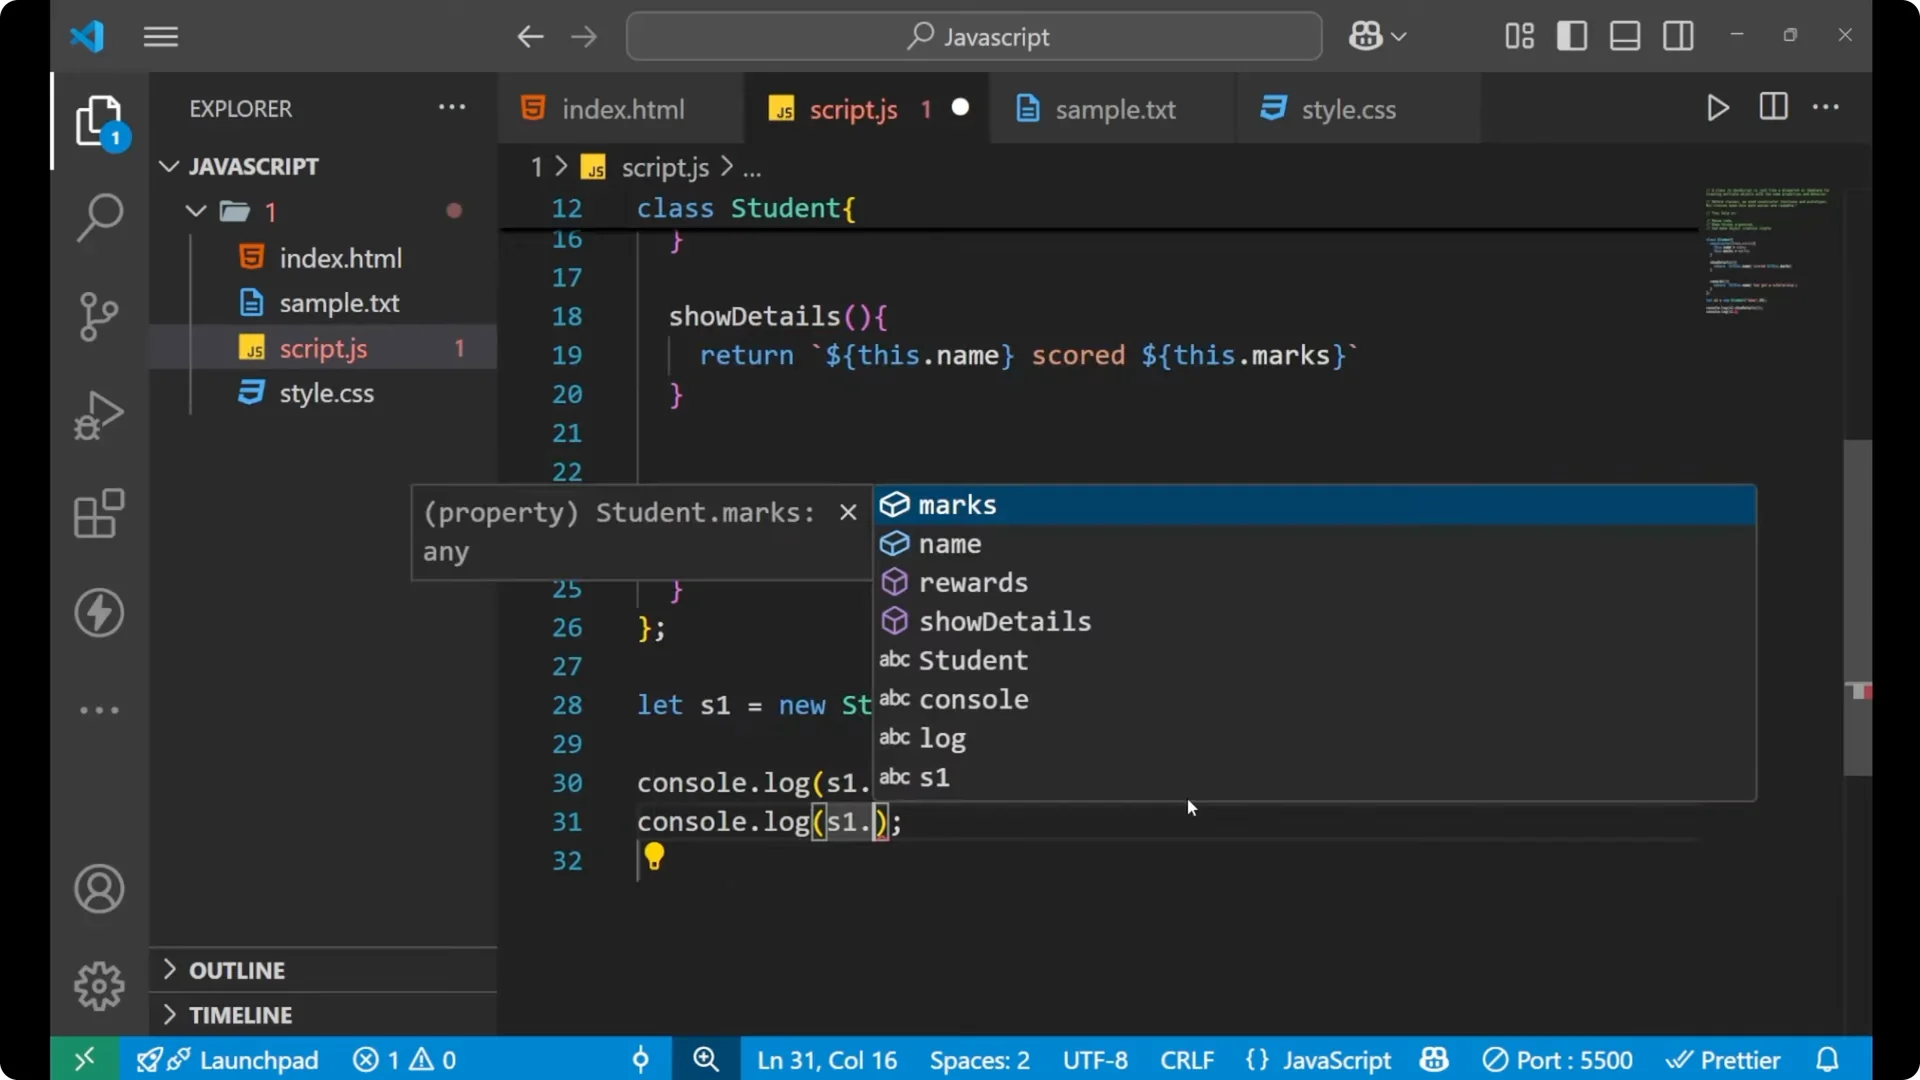
Task: Select 'rewards' from the IntelliSense suggestions
Action: 973,582
